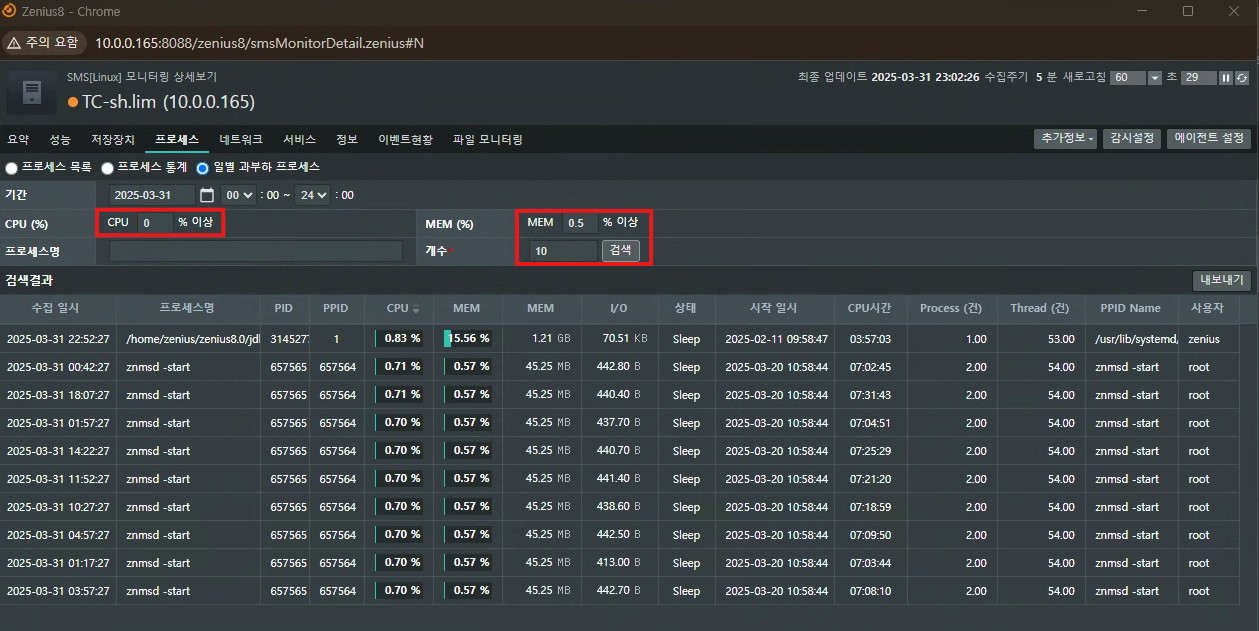
Task: Click the refresh now icon
Action: point(1242,78)
